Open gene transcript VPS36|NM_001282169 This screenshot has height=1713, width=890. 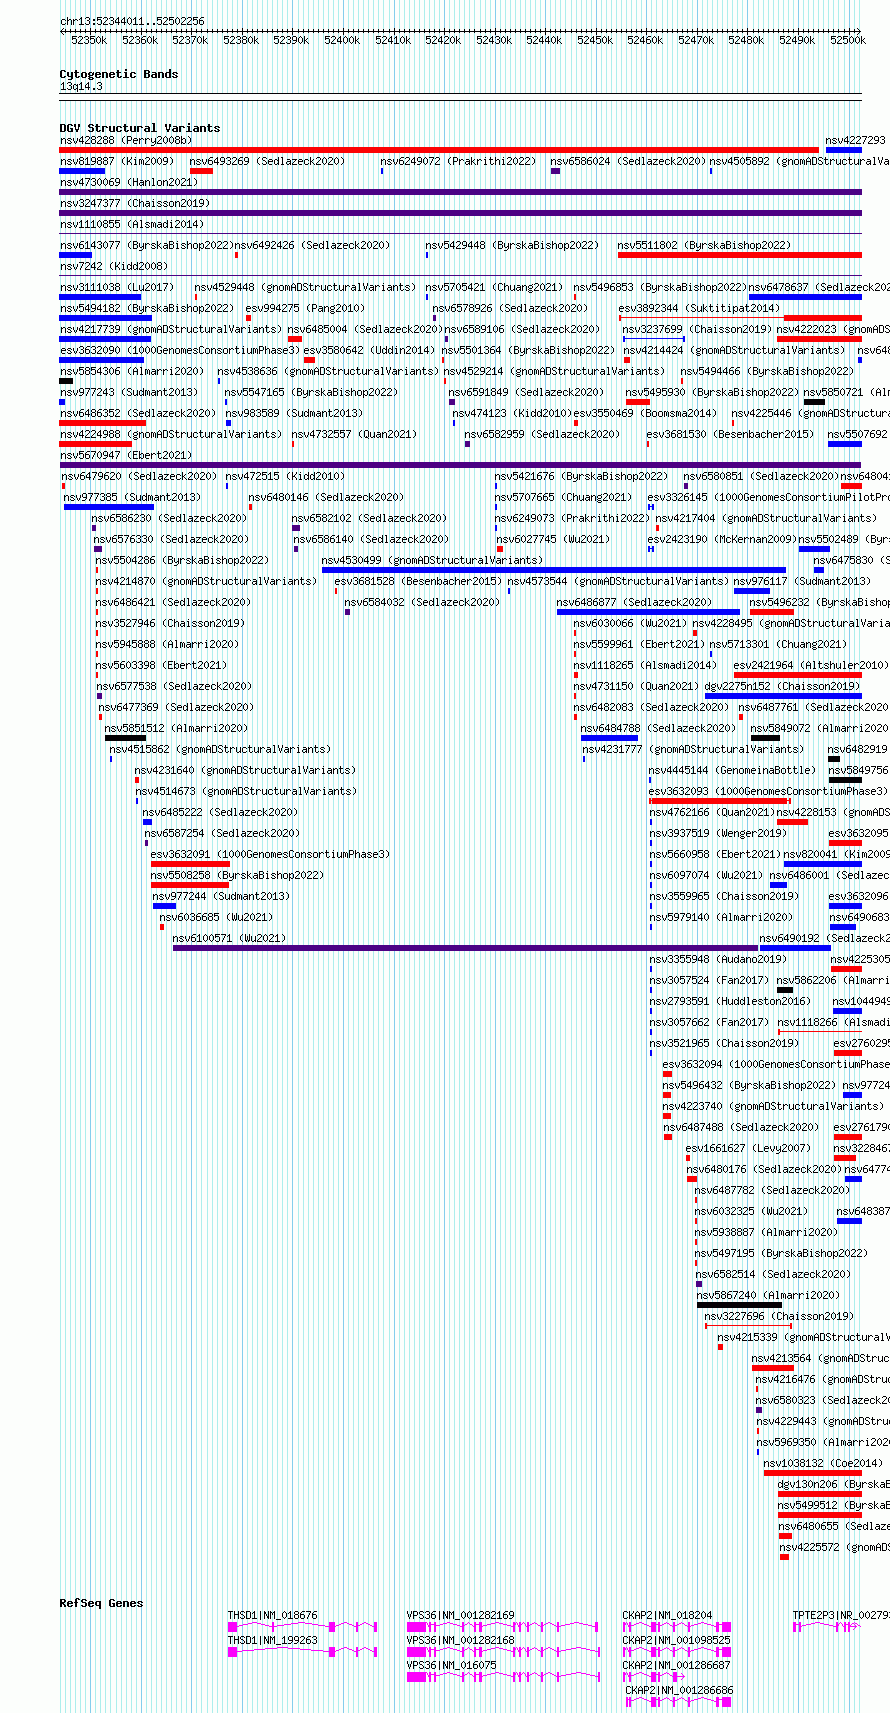(x=460, y=1615)
